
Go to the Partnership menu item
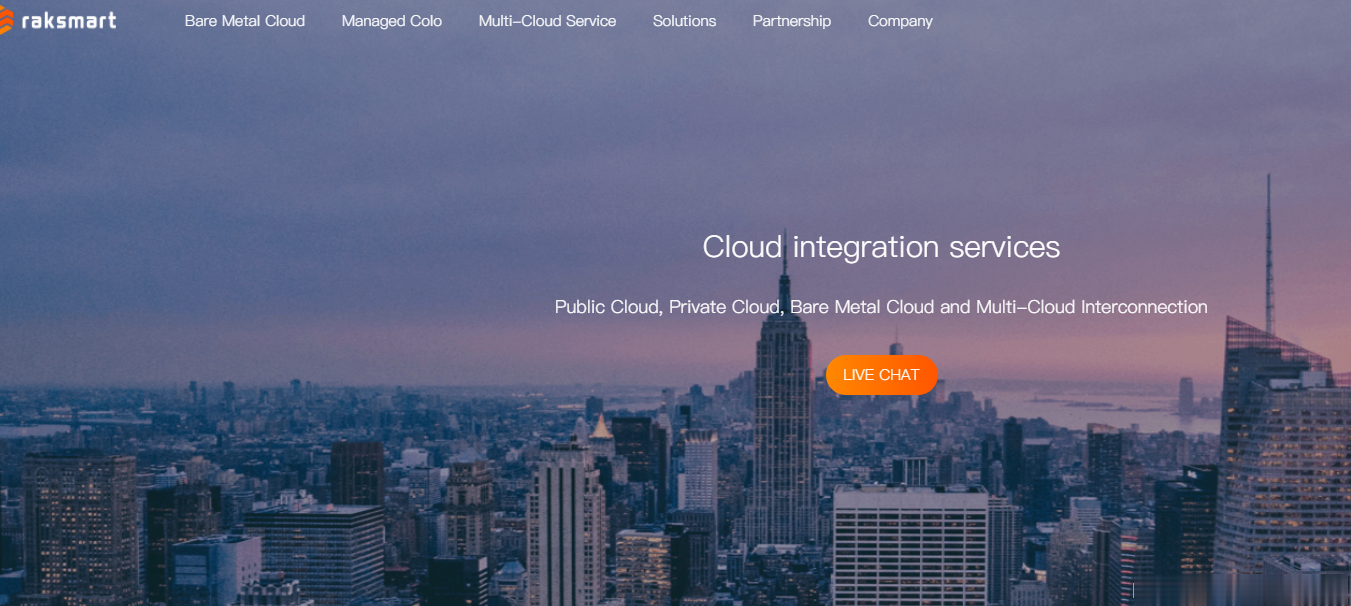(792, 21)
